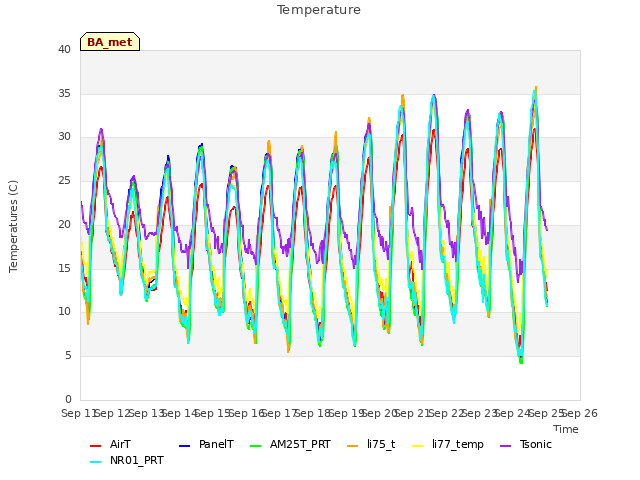Click the BA_met annotation box
The image size is (640, 480).
click(x=110, y=42)
